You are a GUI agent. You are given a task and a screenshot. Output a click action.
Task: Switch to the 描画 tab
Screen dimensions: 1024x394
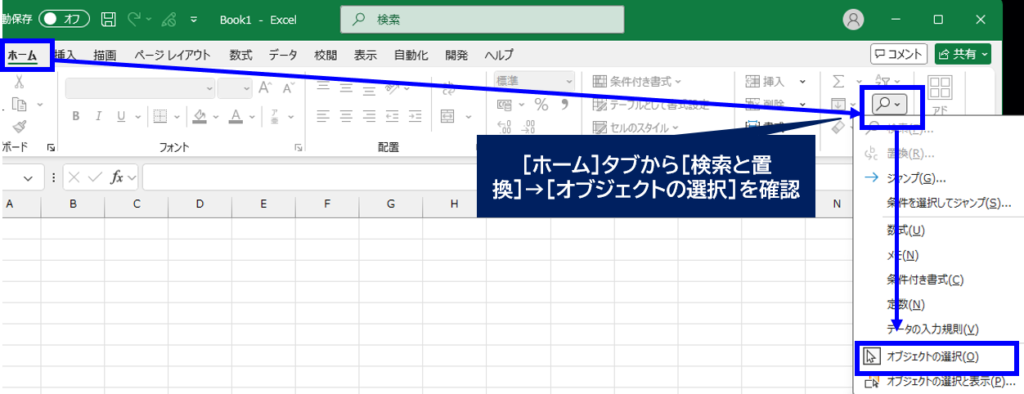point(104,56)
